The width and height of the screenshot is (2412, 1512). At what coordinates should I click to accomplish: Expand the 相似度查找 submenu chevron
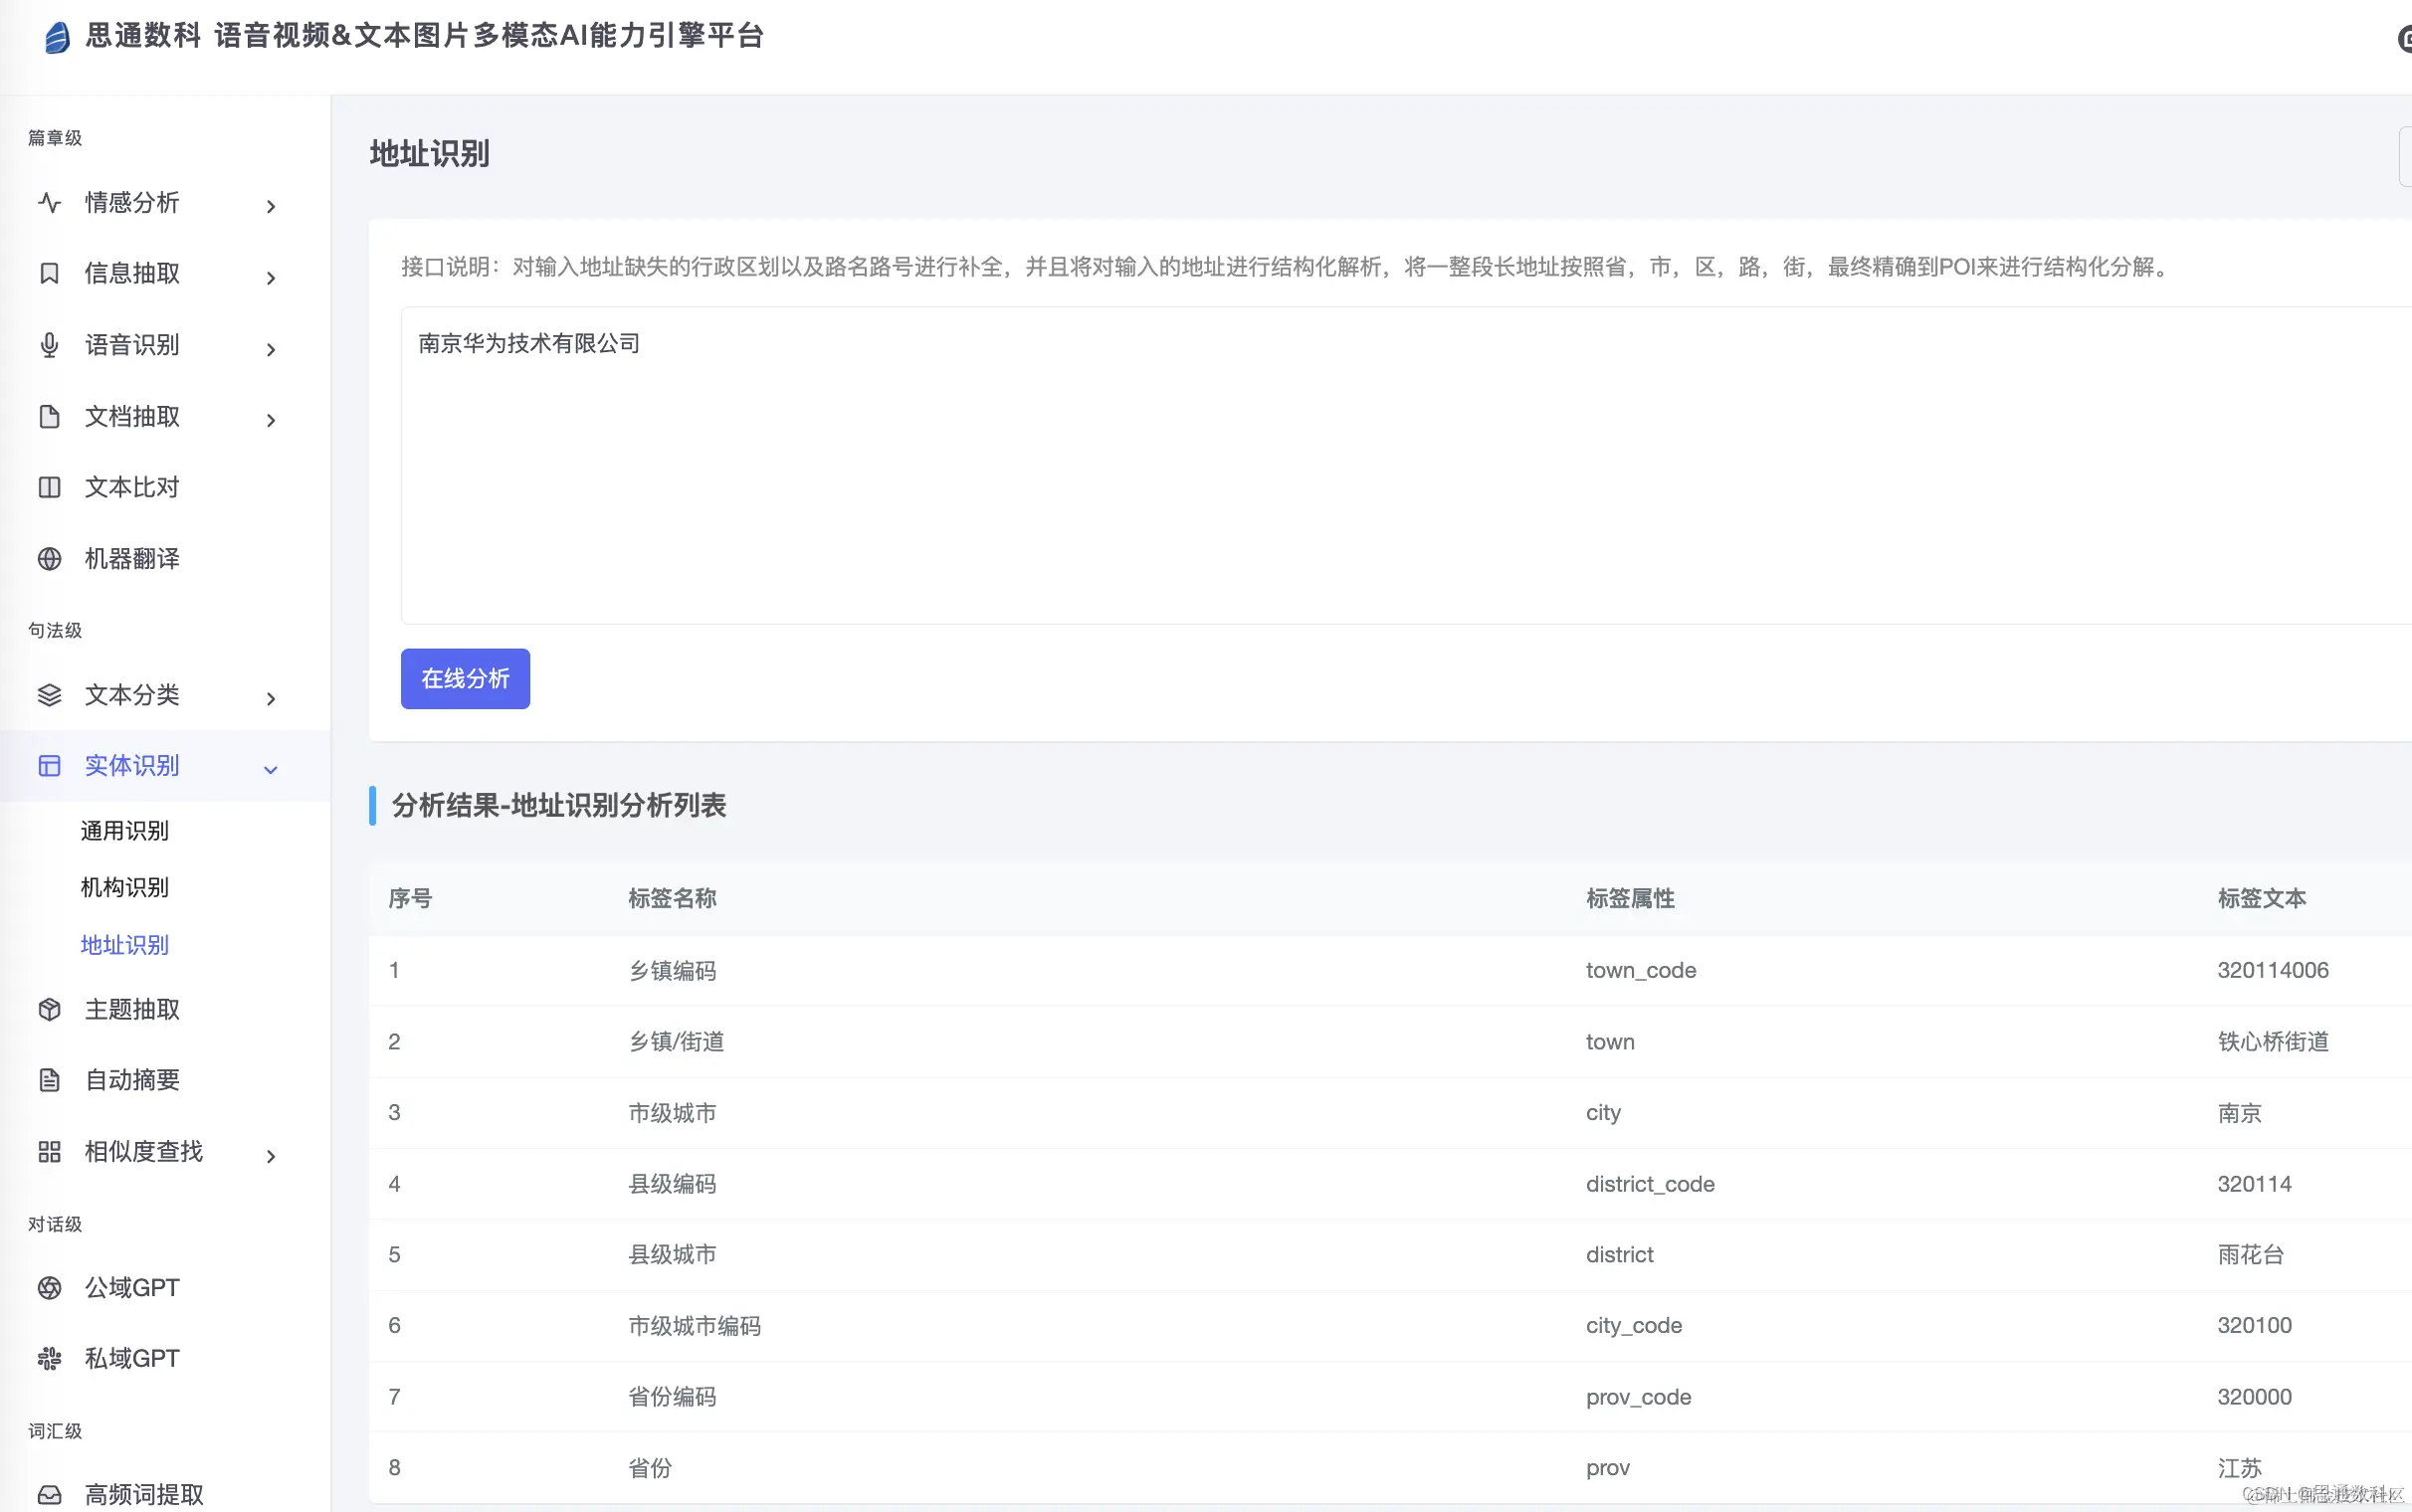(270, 1157)
